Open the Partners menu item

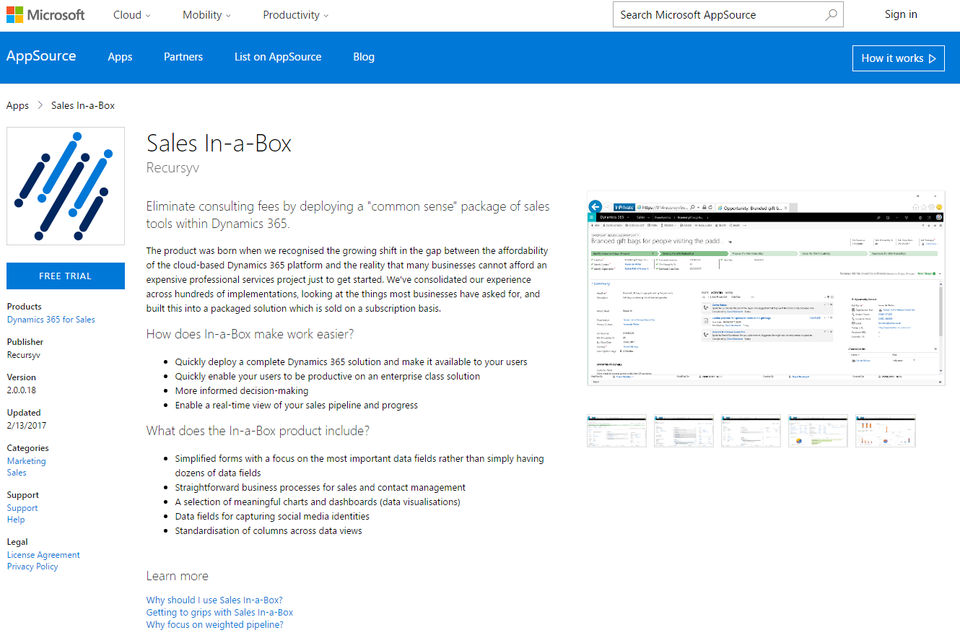click(183, 57)
